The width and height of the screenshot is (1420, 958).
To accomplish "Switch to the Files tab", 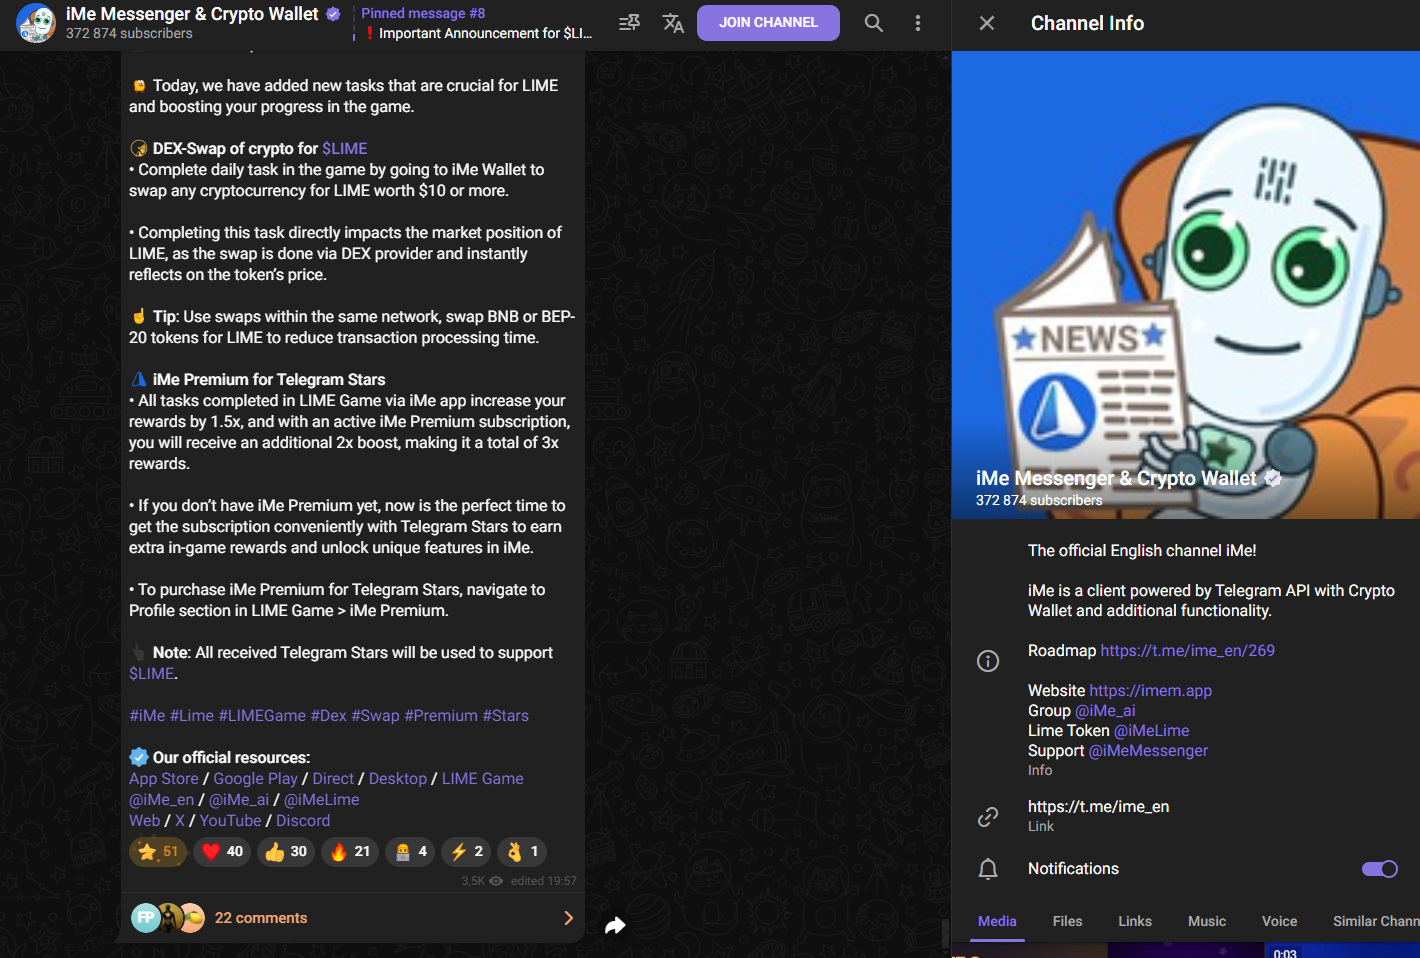I will [1068, 921].
